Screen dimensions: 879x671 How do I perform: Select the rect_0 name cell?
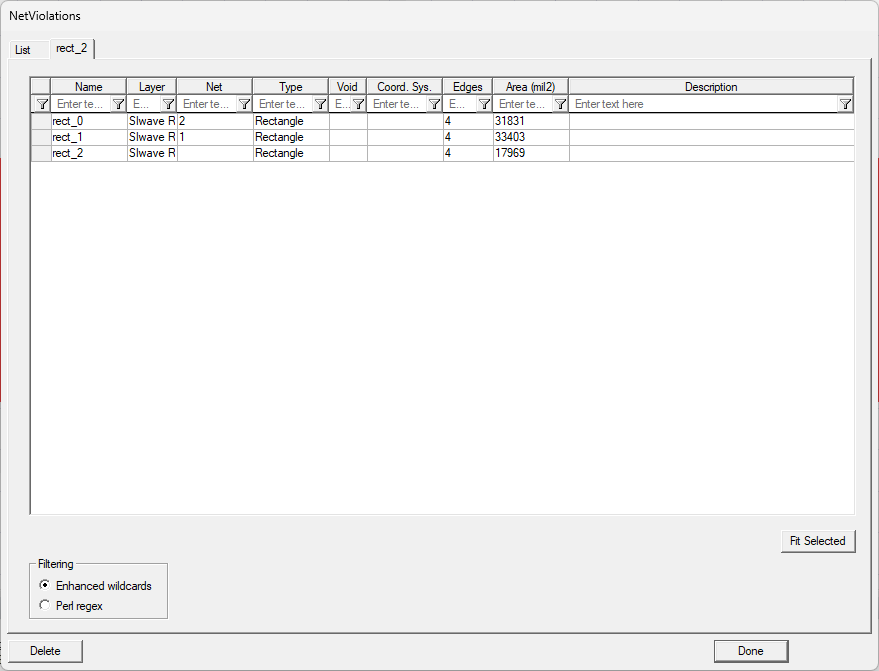pyautogui.click(x=89, y=121)
